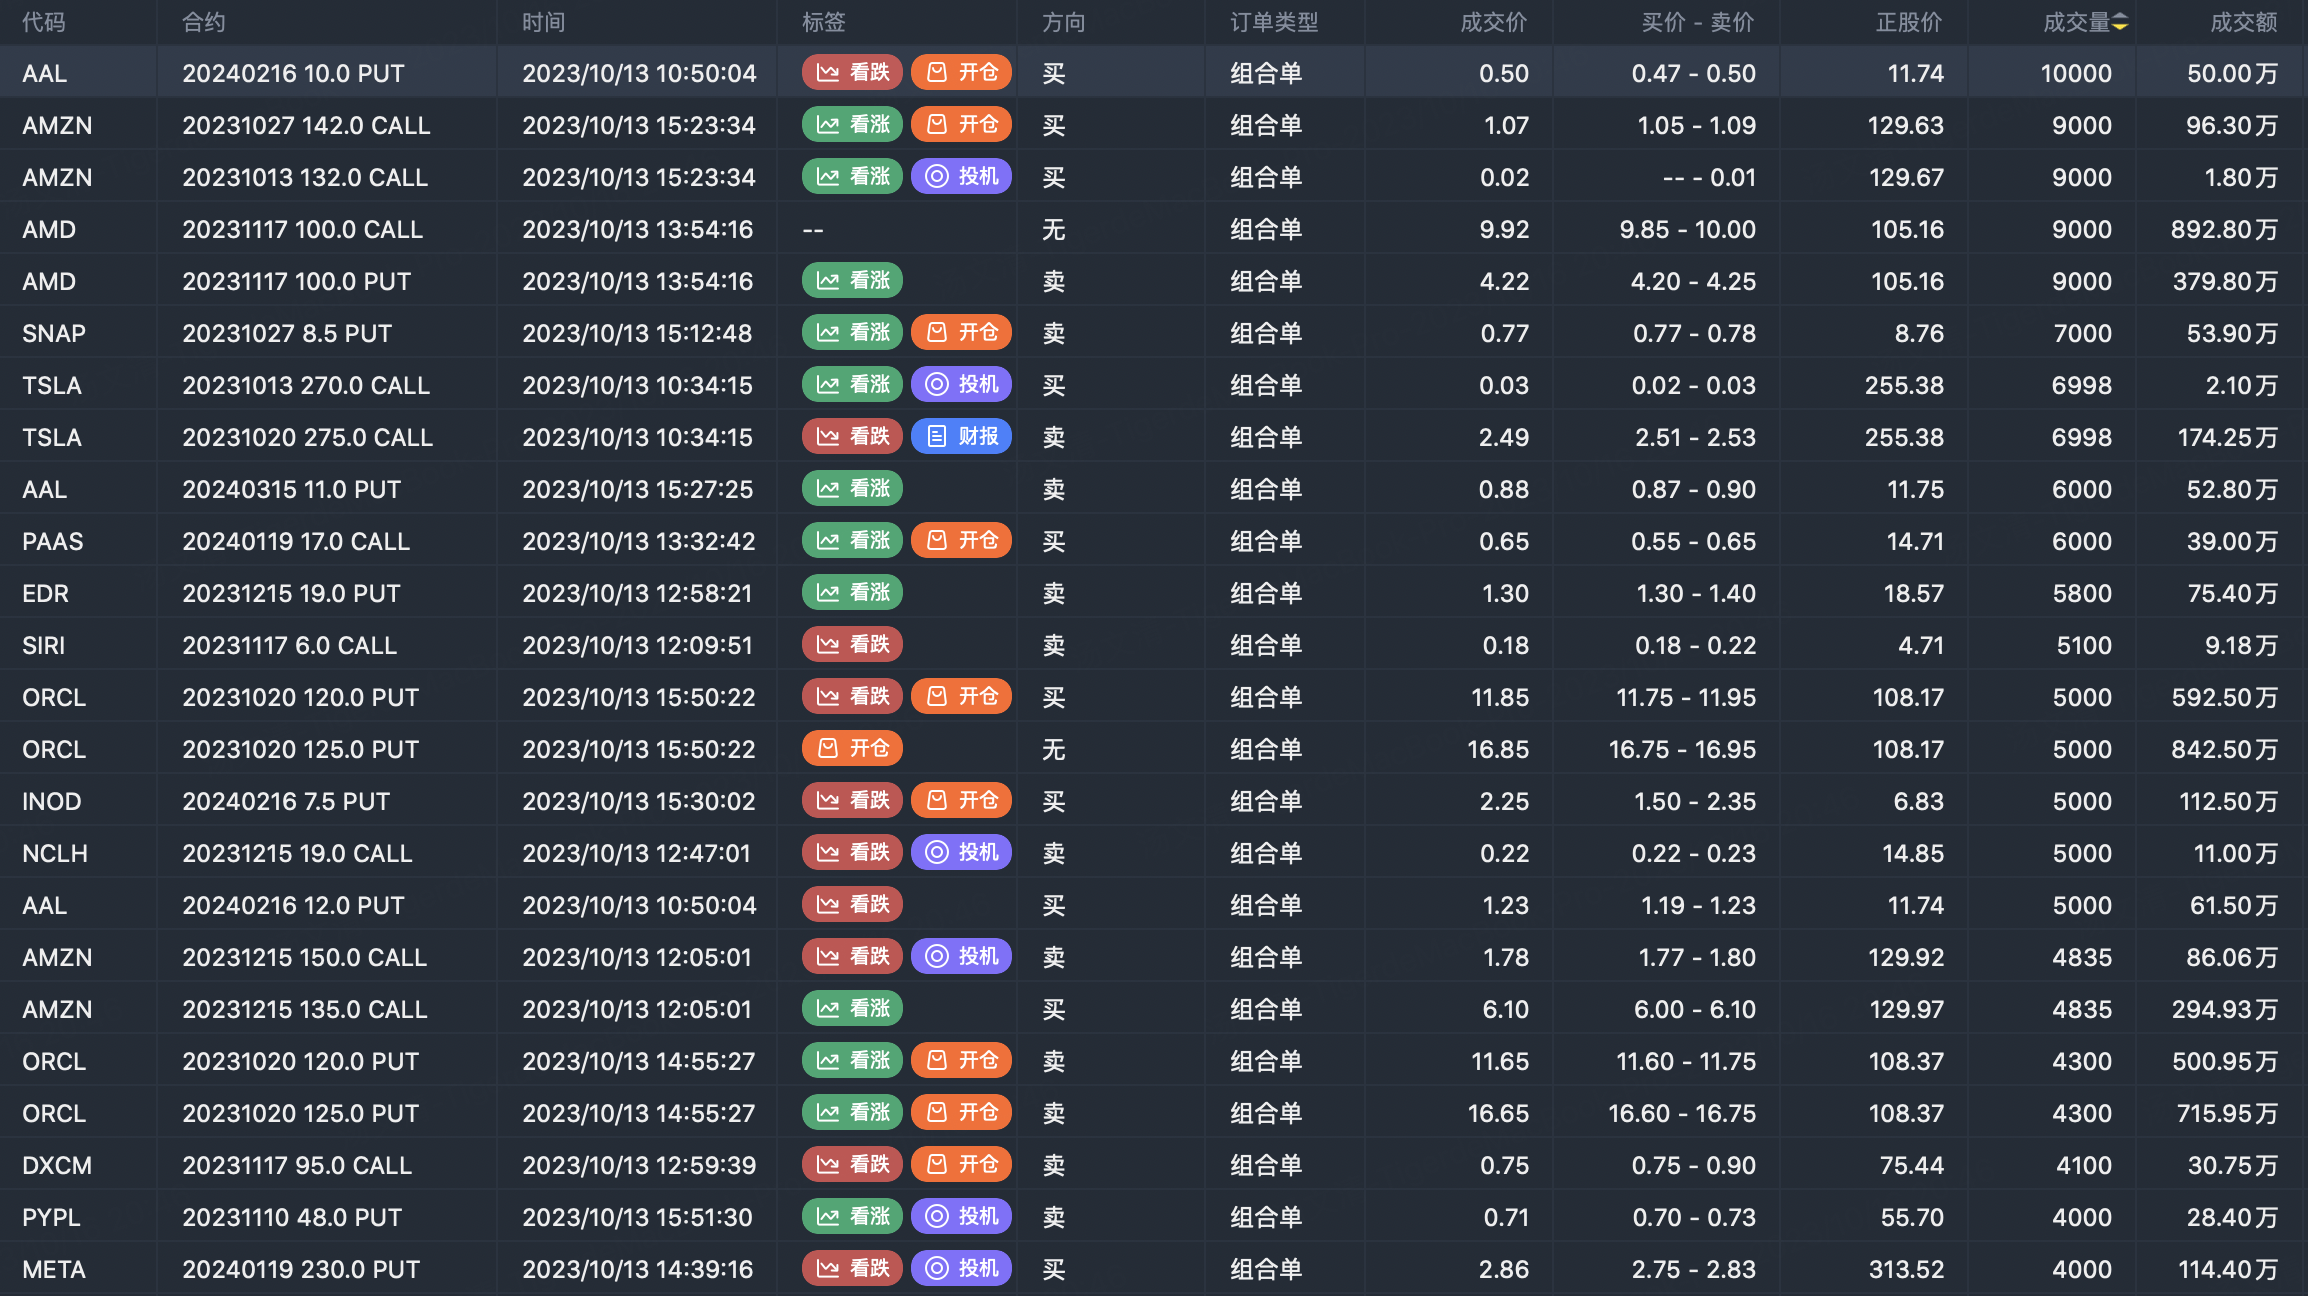Click timestamp 2023/10/13 12:09:51
The image size is (2308, 1296).
tap(637, 645)
